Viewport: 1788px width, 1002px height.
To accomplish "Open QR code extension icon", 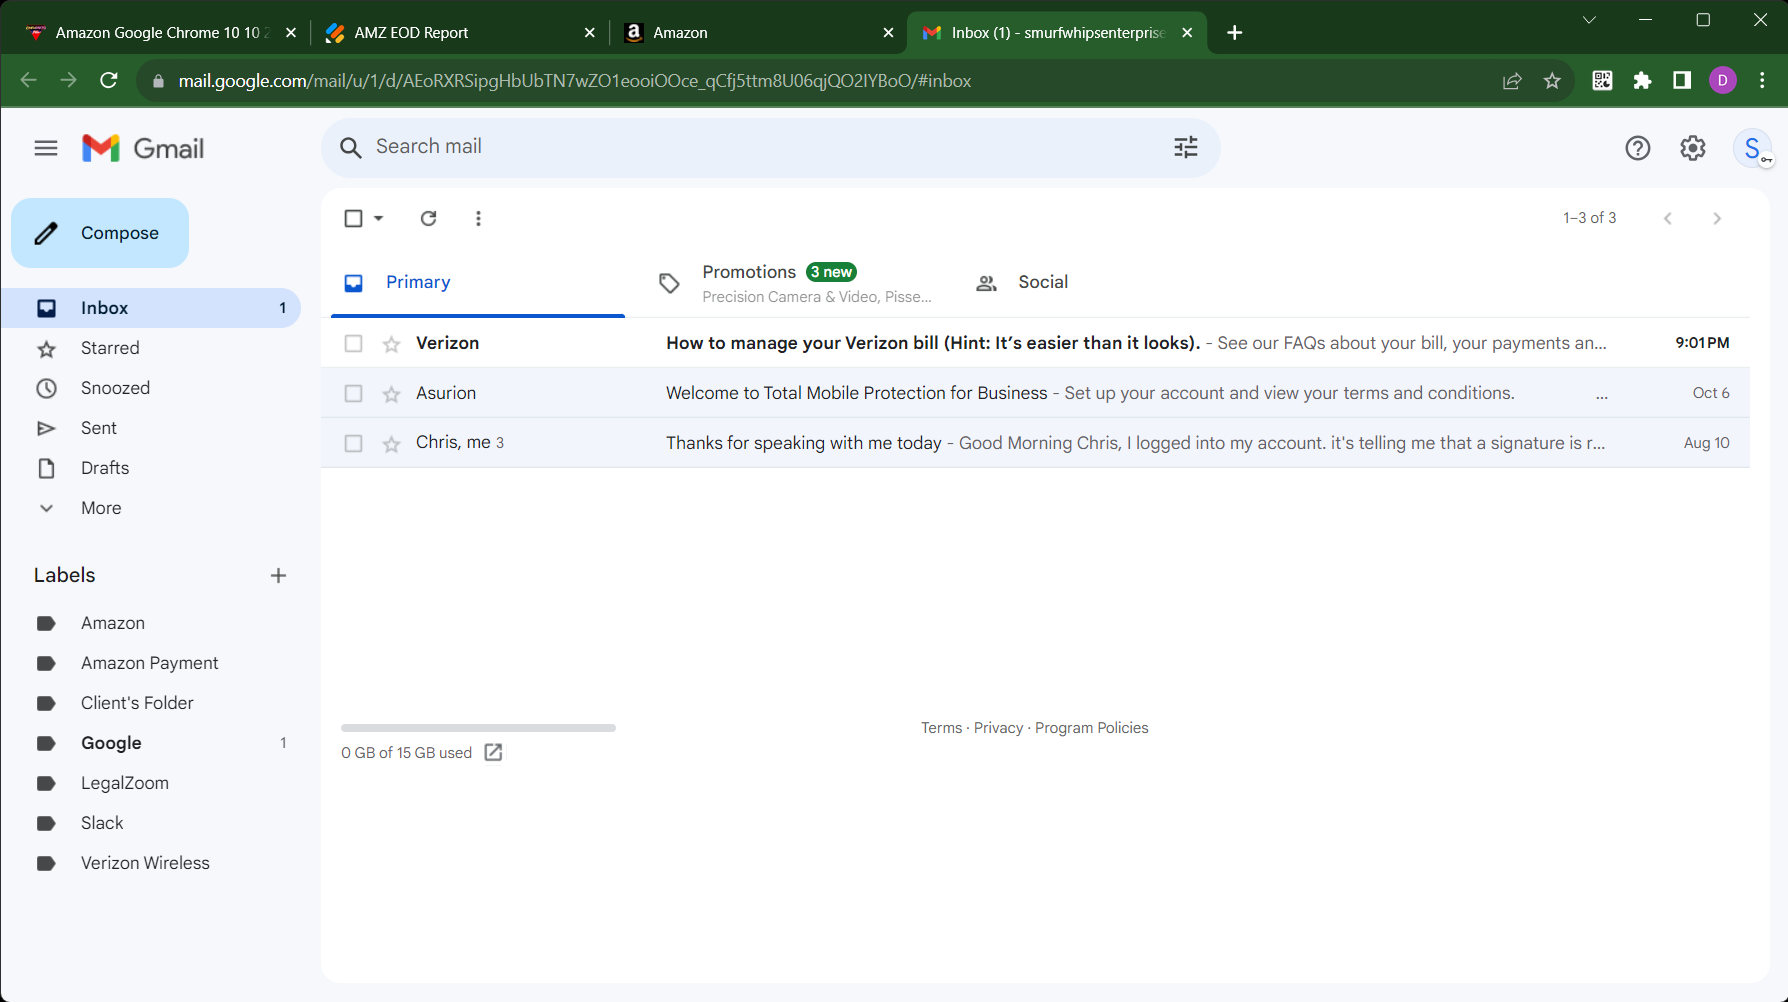I will [x=1602, y=81].
